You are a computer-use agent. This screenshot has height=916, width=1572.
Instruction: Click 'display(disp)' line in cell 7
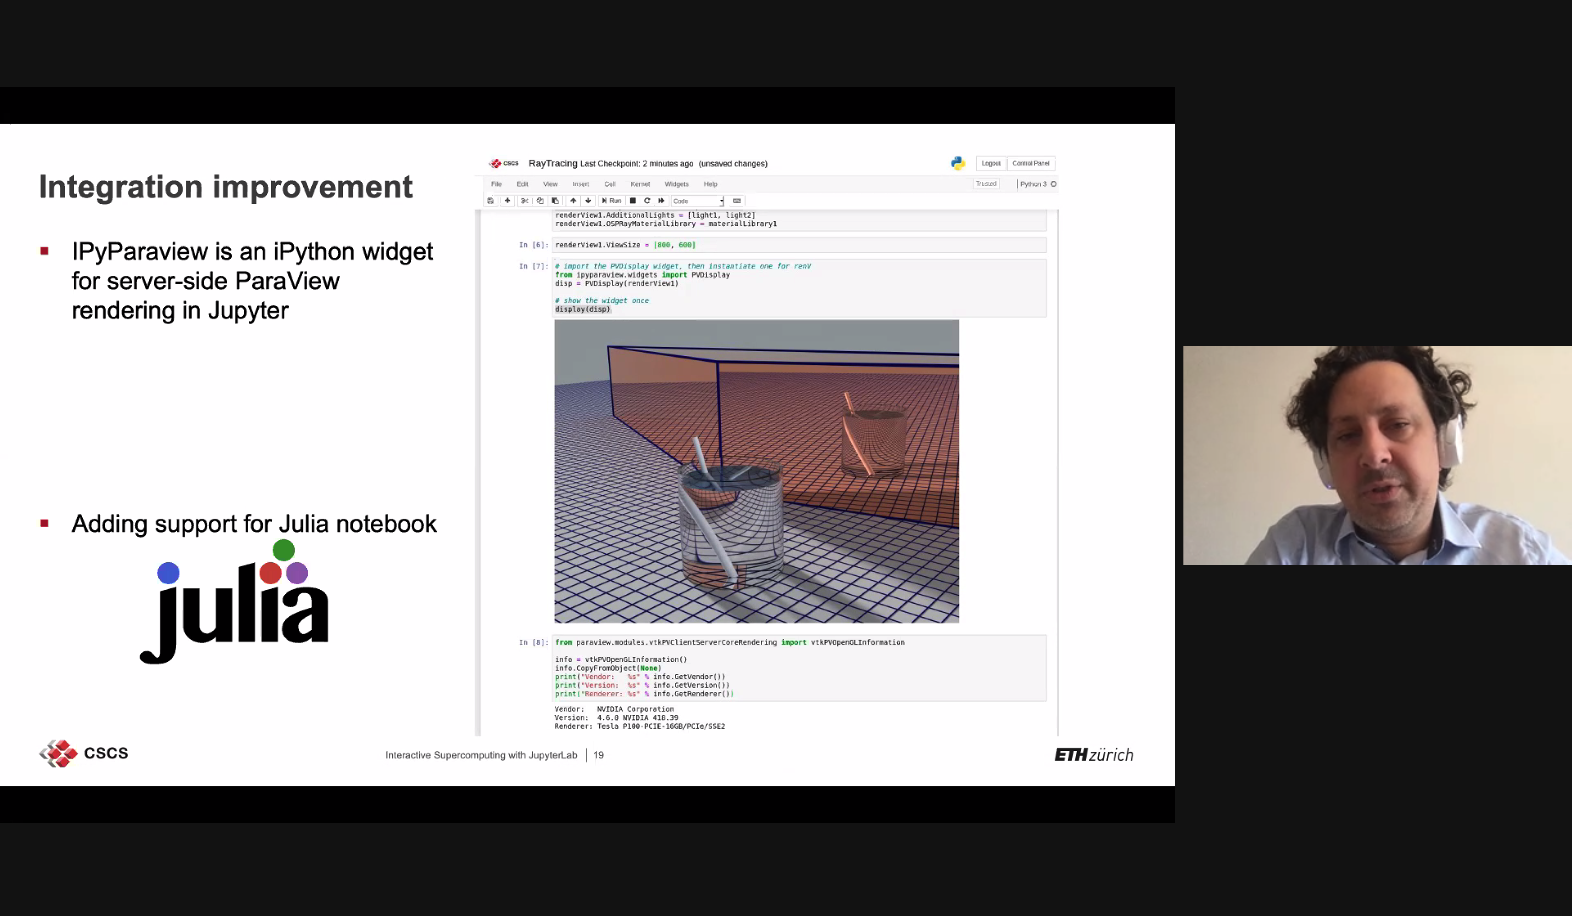point(583,309)
